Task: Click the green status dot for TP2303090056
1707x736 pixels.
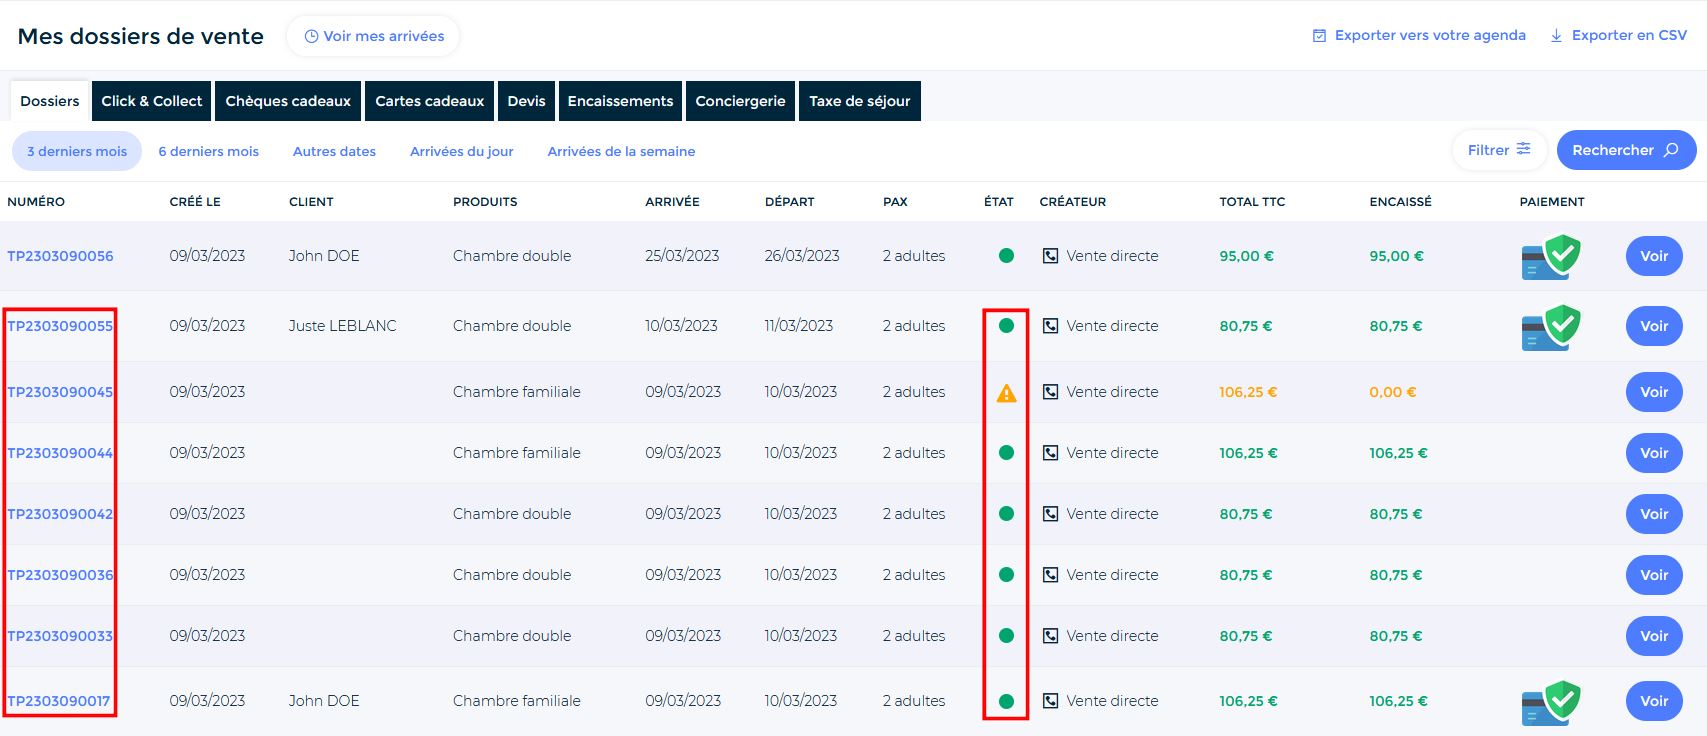Action: [x=1006, y=256]
